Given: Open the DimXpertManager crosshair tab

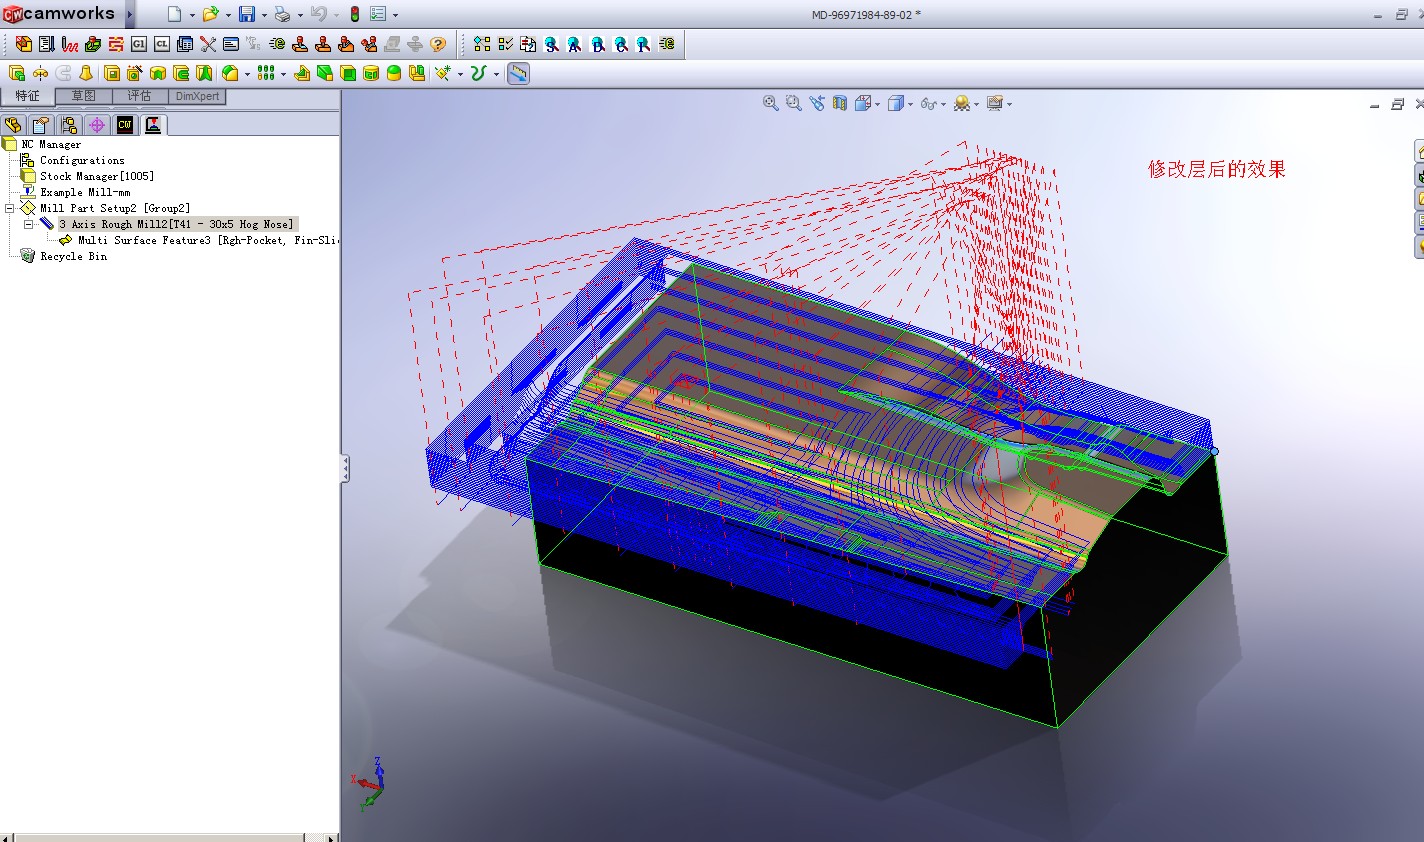Looking at the screenshot, I should [97, 125].
